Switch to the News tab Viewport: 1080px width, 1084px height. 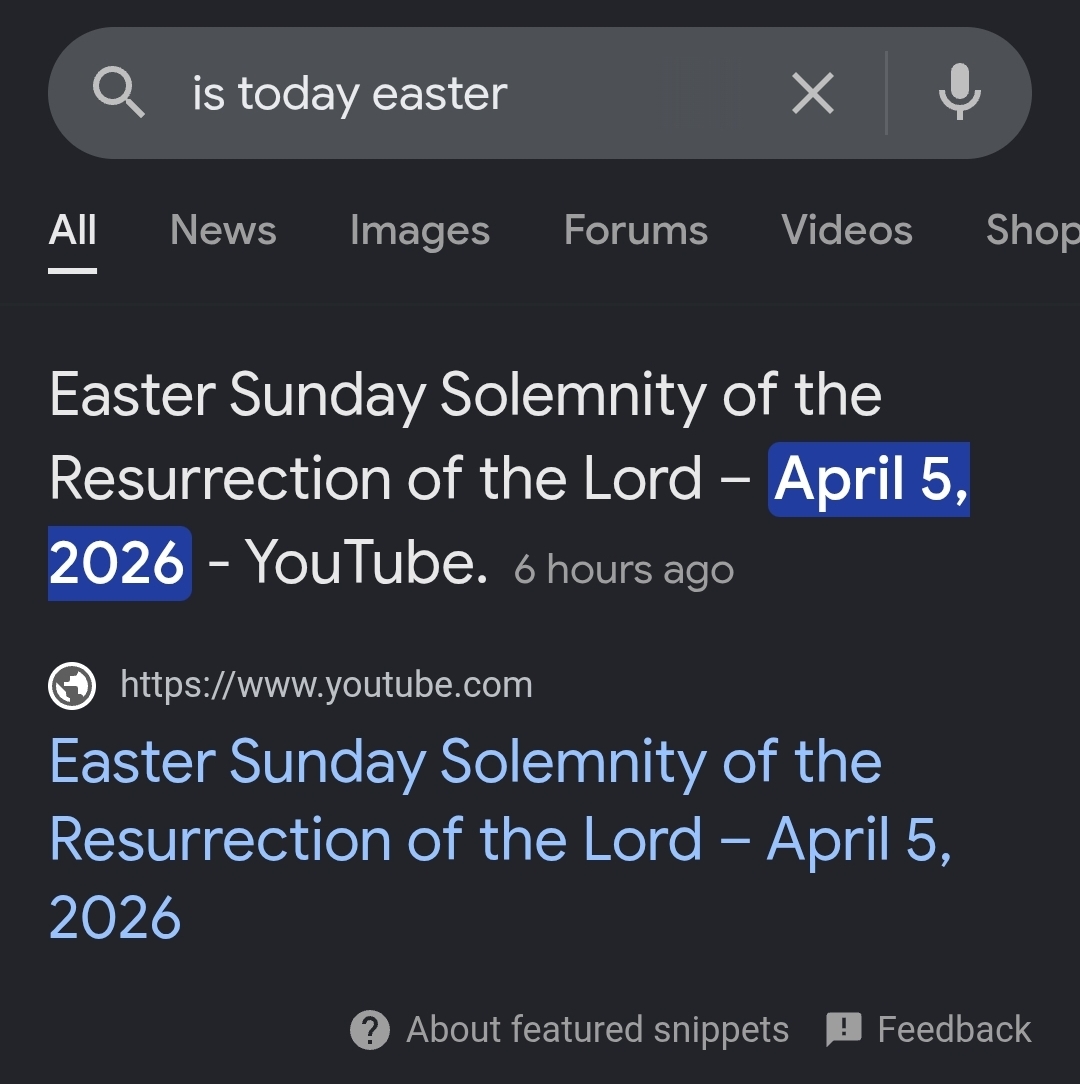[223, 230]
